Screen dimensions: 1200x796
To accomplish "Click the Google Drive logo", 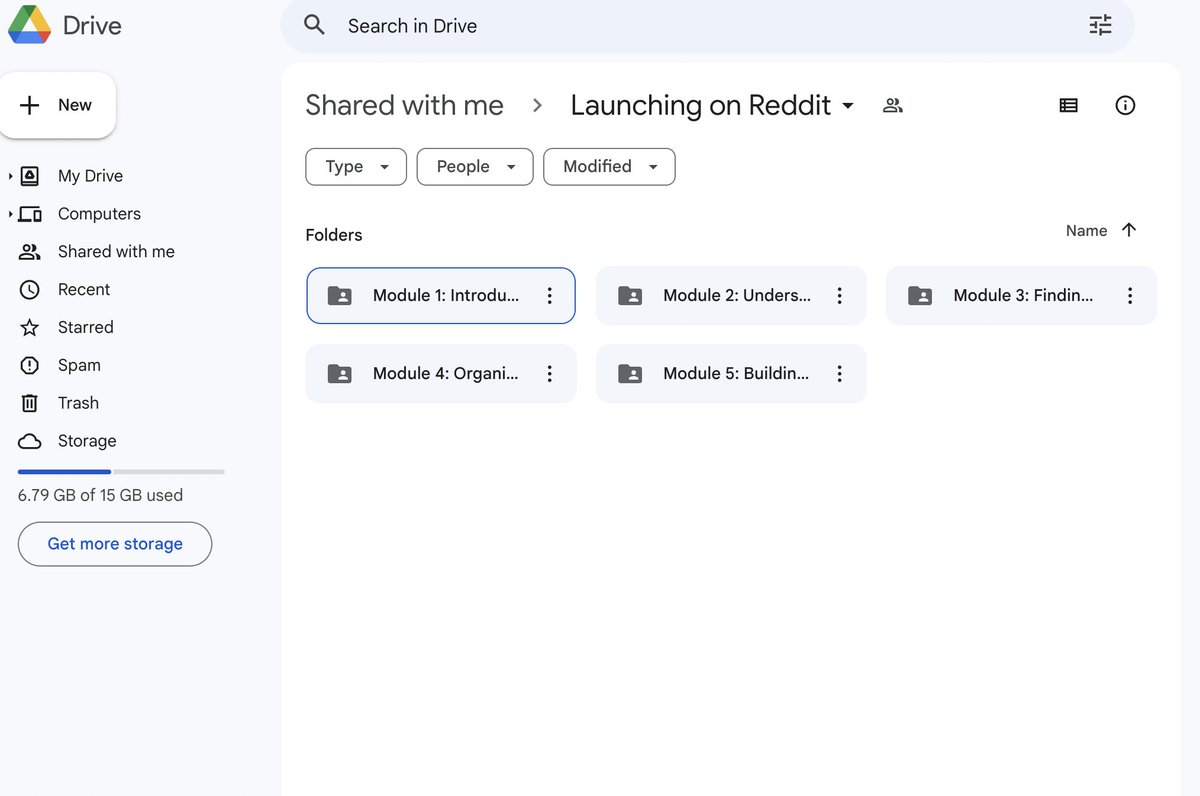I will [30, 24].
